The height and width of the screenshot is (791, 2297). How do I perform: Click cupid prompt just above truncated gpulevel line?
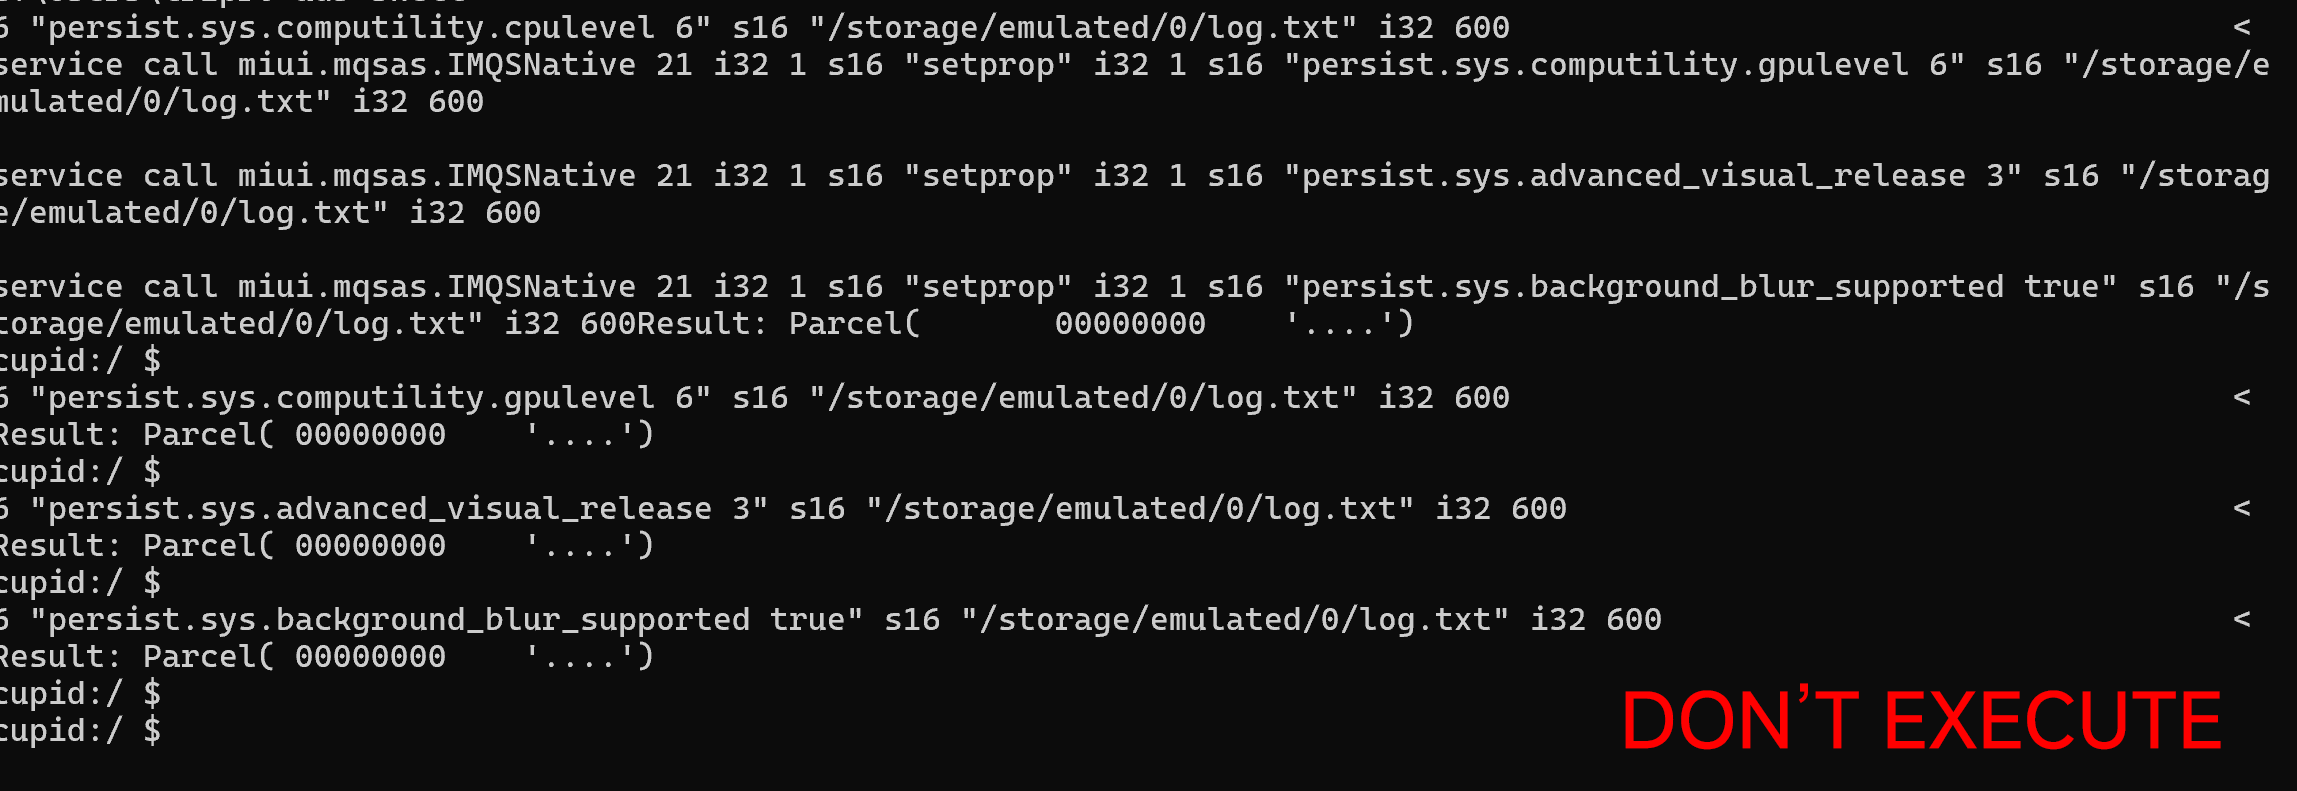pyautogui.click(x=80, y=361)
